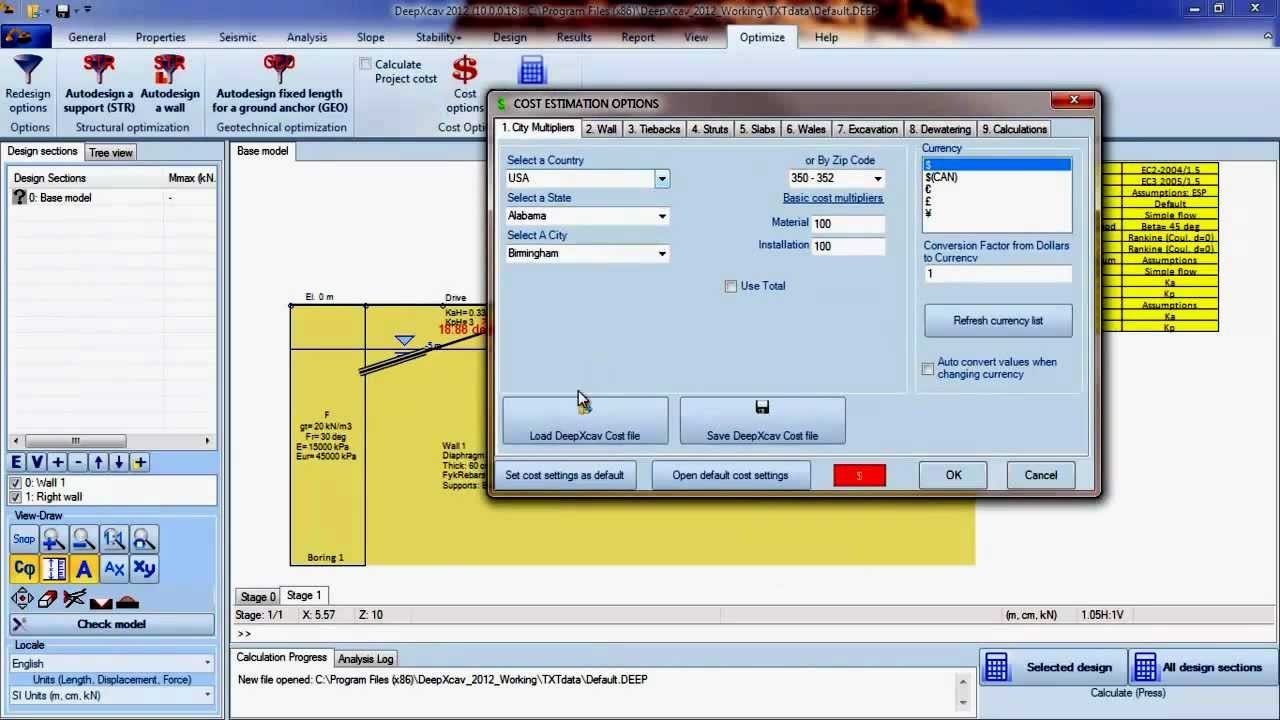Click the V design section button
This screenshot has width=1280, height=720.
click(x=37, y=462)
